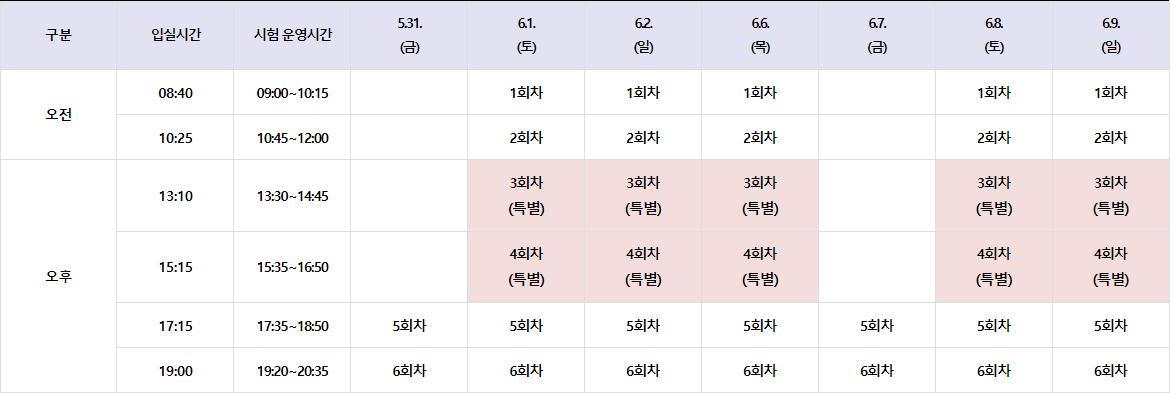The height and width of the screenshot is (393, 1170).
Task: Select 2회차 under the 6.8. column
Action: (x=994, y=138)
